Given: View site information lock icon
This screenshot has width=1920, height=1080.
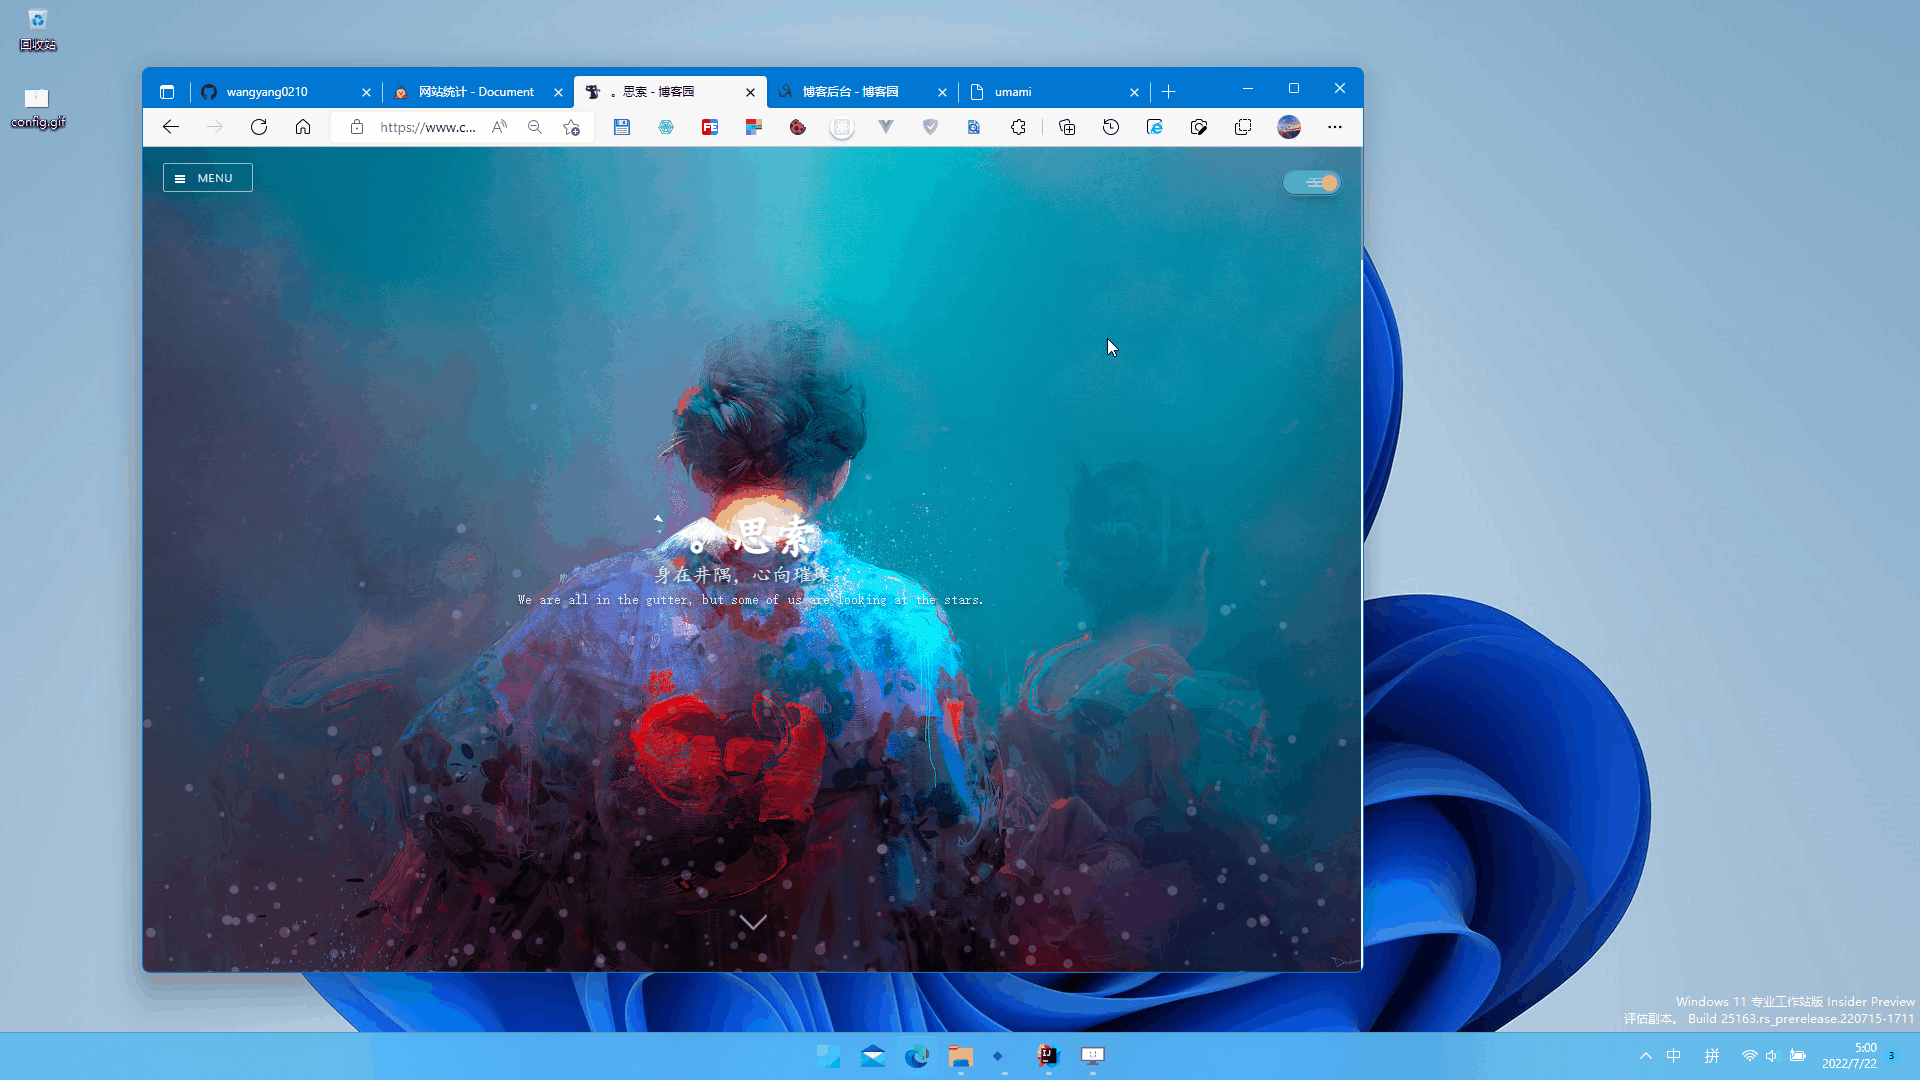Looking at the screenshot, I should coord(357,127).
